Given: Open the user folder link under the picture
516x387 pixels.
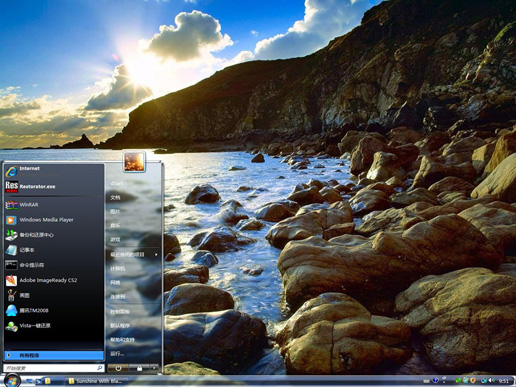Looking at the screenshot, I should pos(133,183).
